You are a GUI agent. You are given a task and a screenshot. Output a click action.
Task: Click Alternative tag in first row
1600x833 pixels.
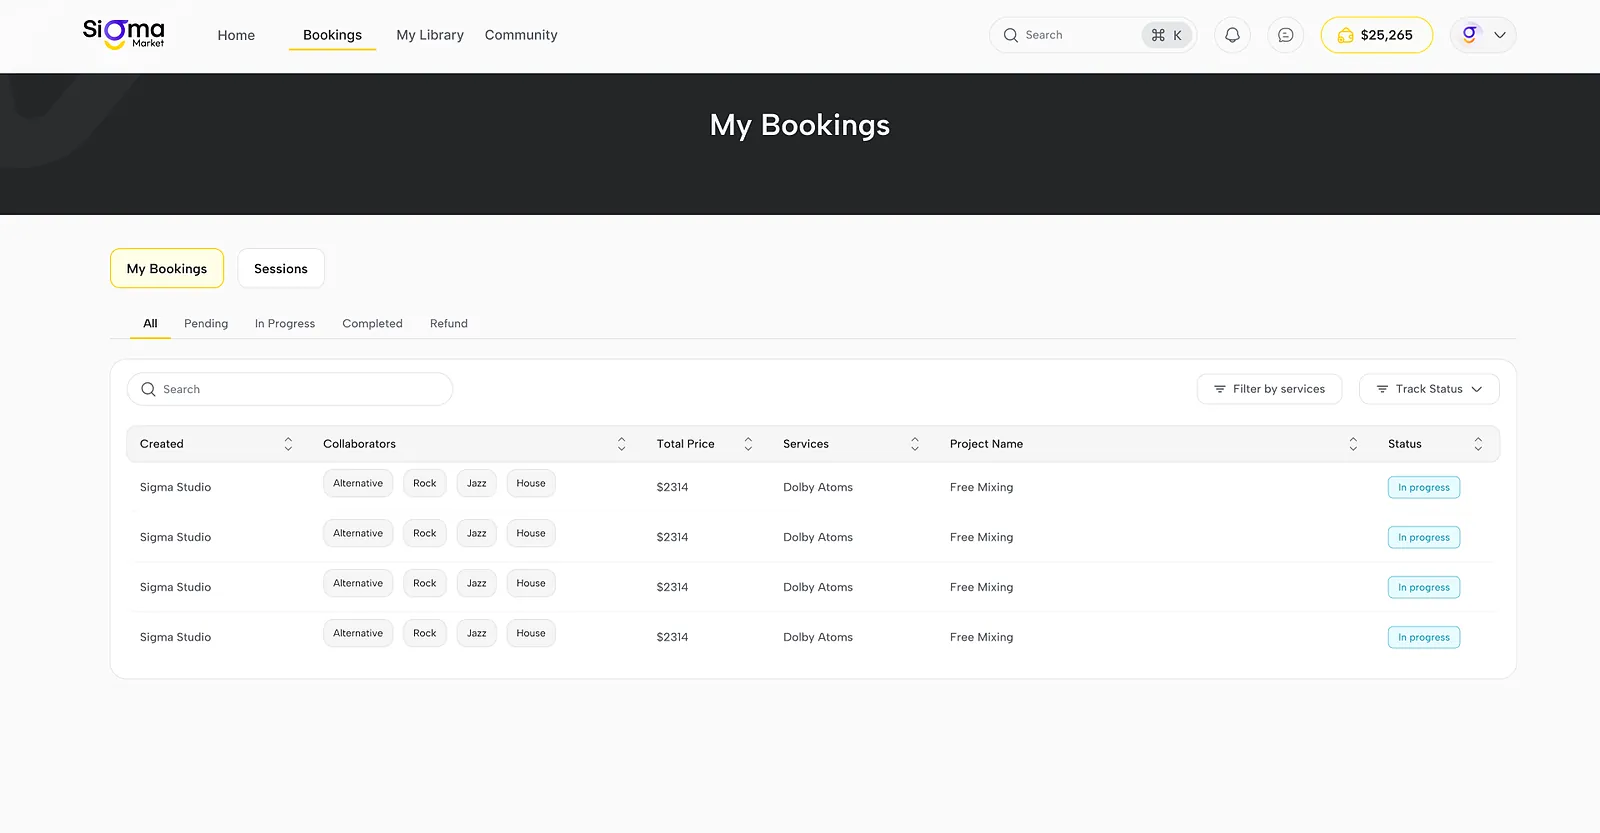[x=358, y=483]
